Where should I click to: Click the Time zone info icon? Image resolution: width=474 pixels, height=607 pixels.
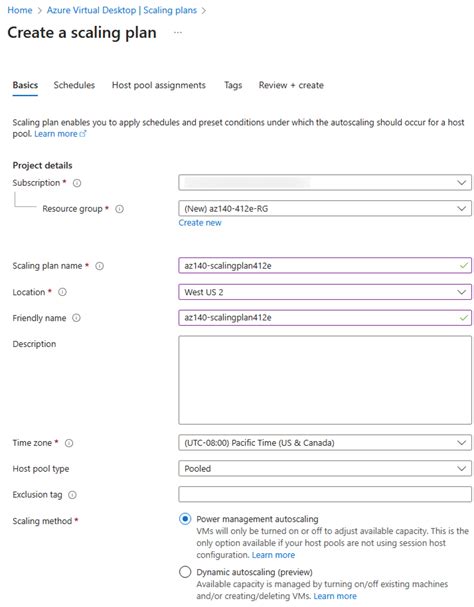pos(69,443)
